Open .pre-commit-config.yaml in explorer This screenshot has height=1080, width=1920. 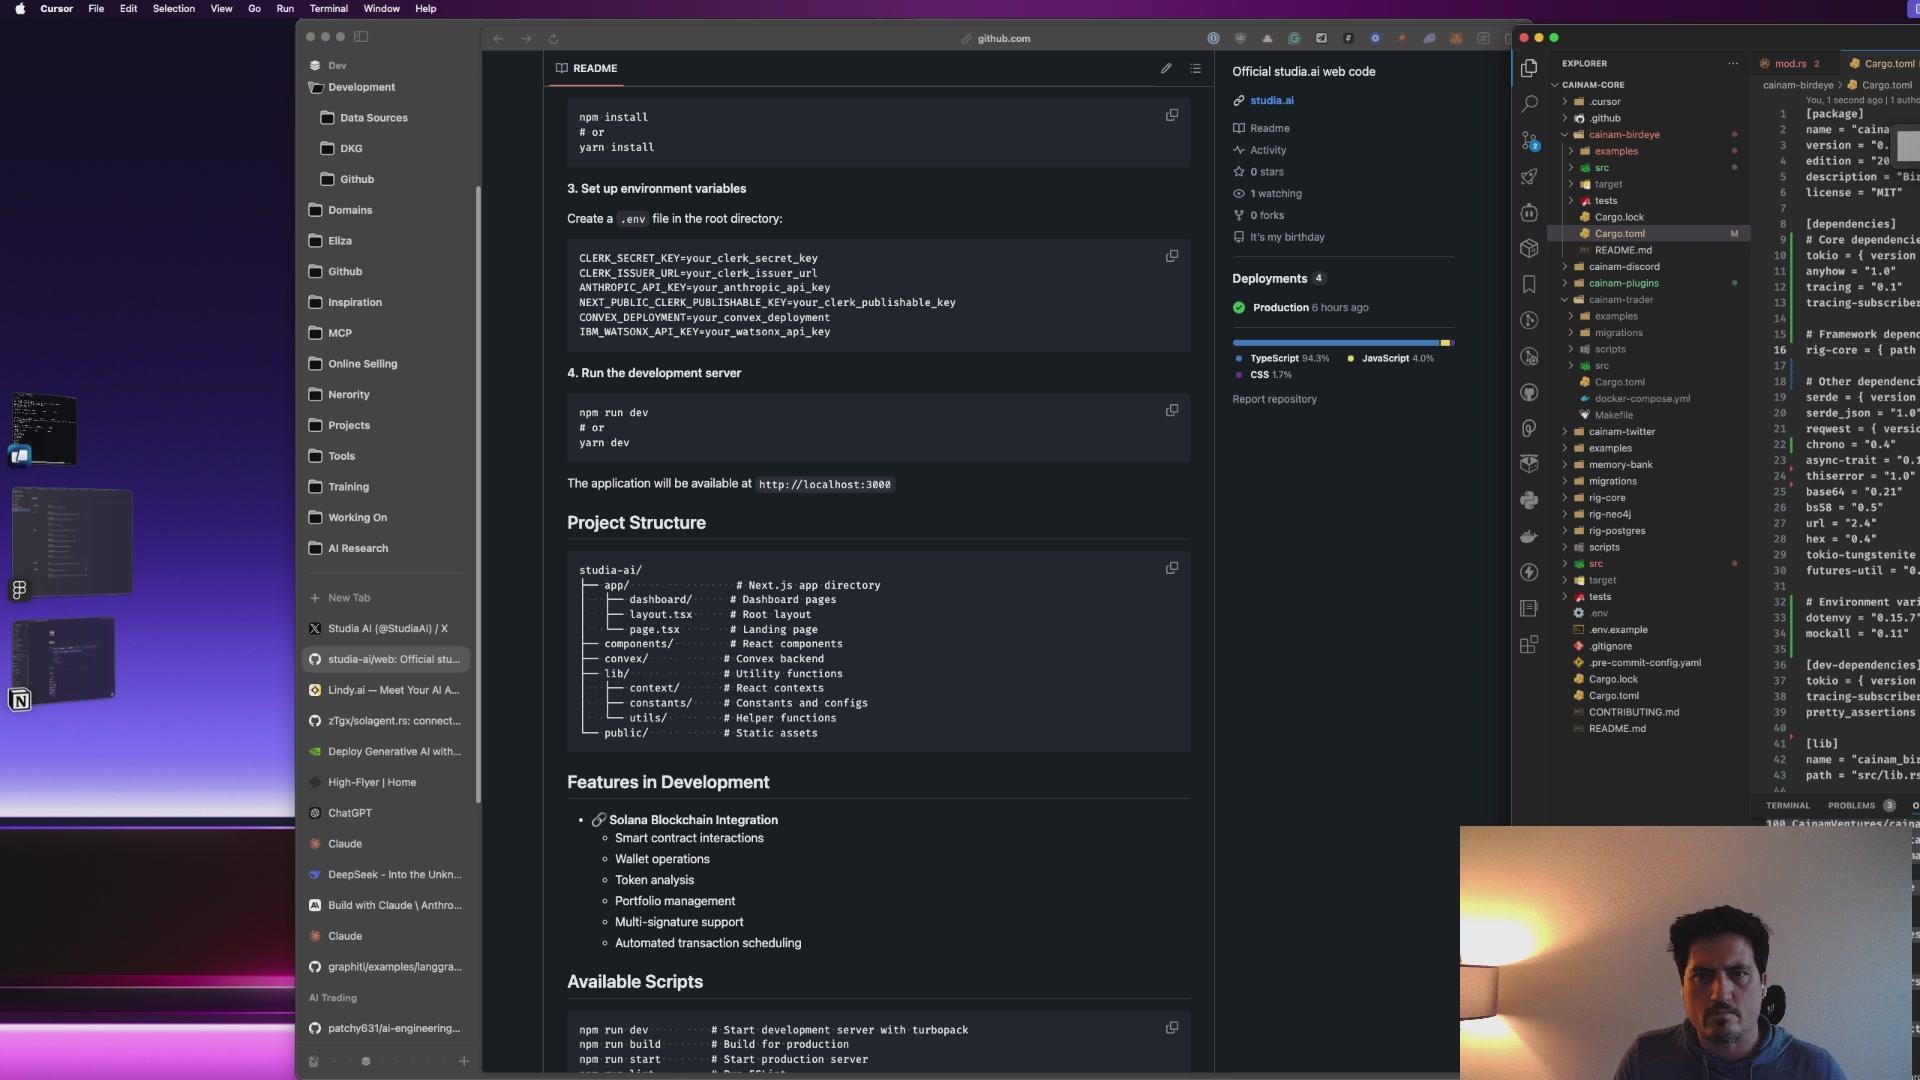point(1644,662)
